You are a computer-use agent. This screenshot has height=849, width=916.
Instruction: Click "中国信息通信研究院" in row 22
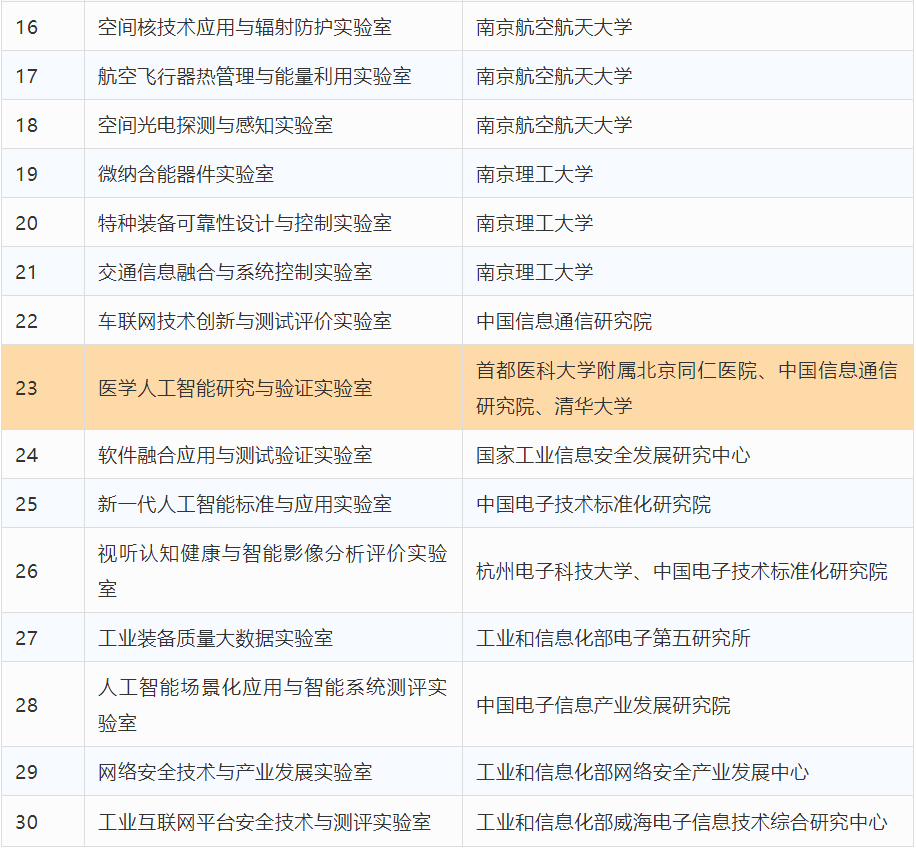[x=564, y=321]
